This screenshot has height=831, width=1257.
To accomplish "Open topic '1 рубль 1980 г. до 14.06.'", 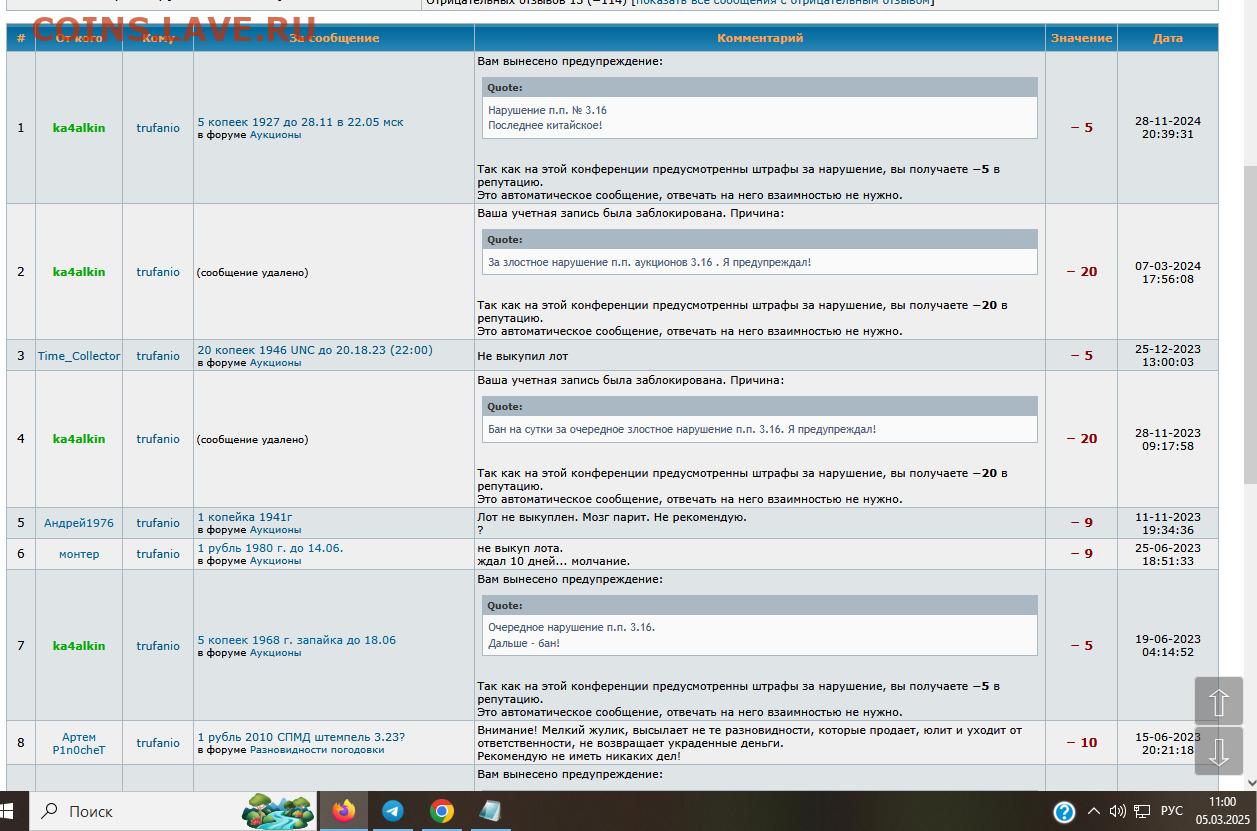I will (270, 548).
